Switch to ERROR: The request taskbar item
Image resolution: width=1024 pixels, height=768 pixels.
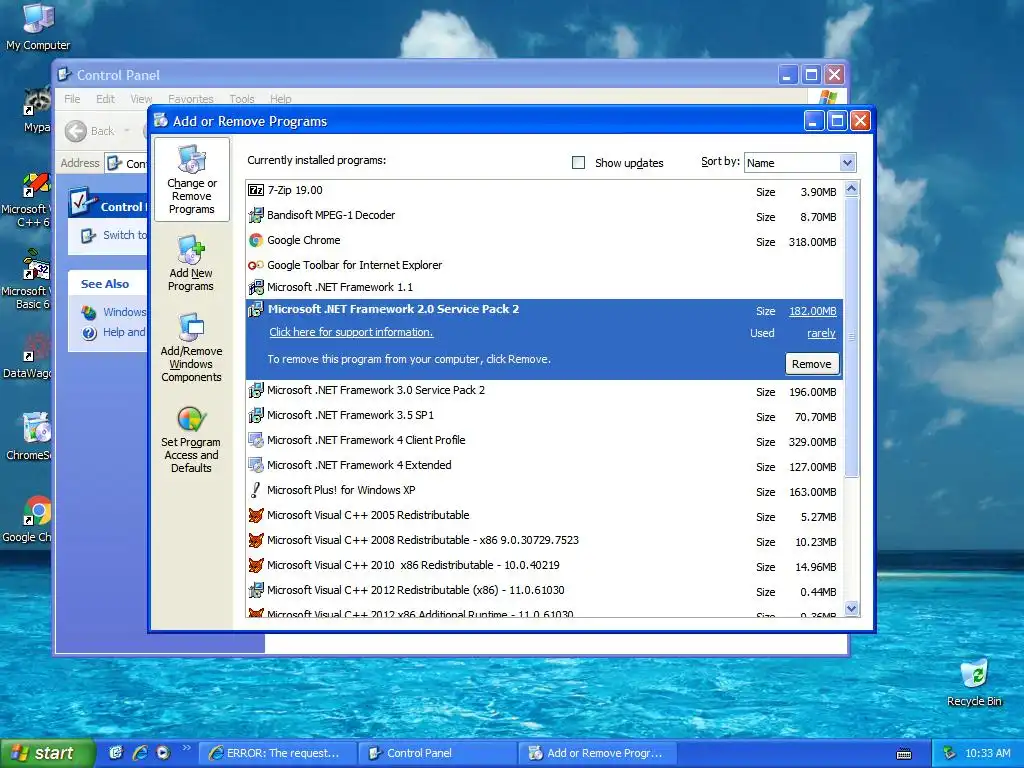click(x=278, y=753)
